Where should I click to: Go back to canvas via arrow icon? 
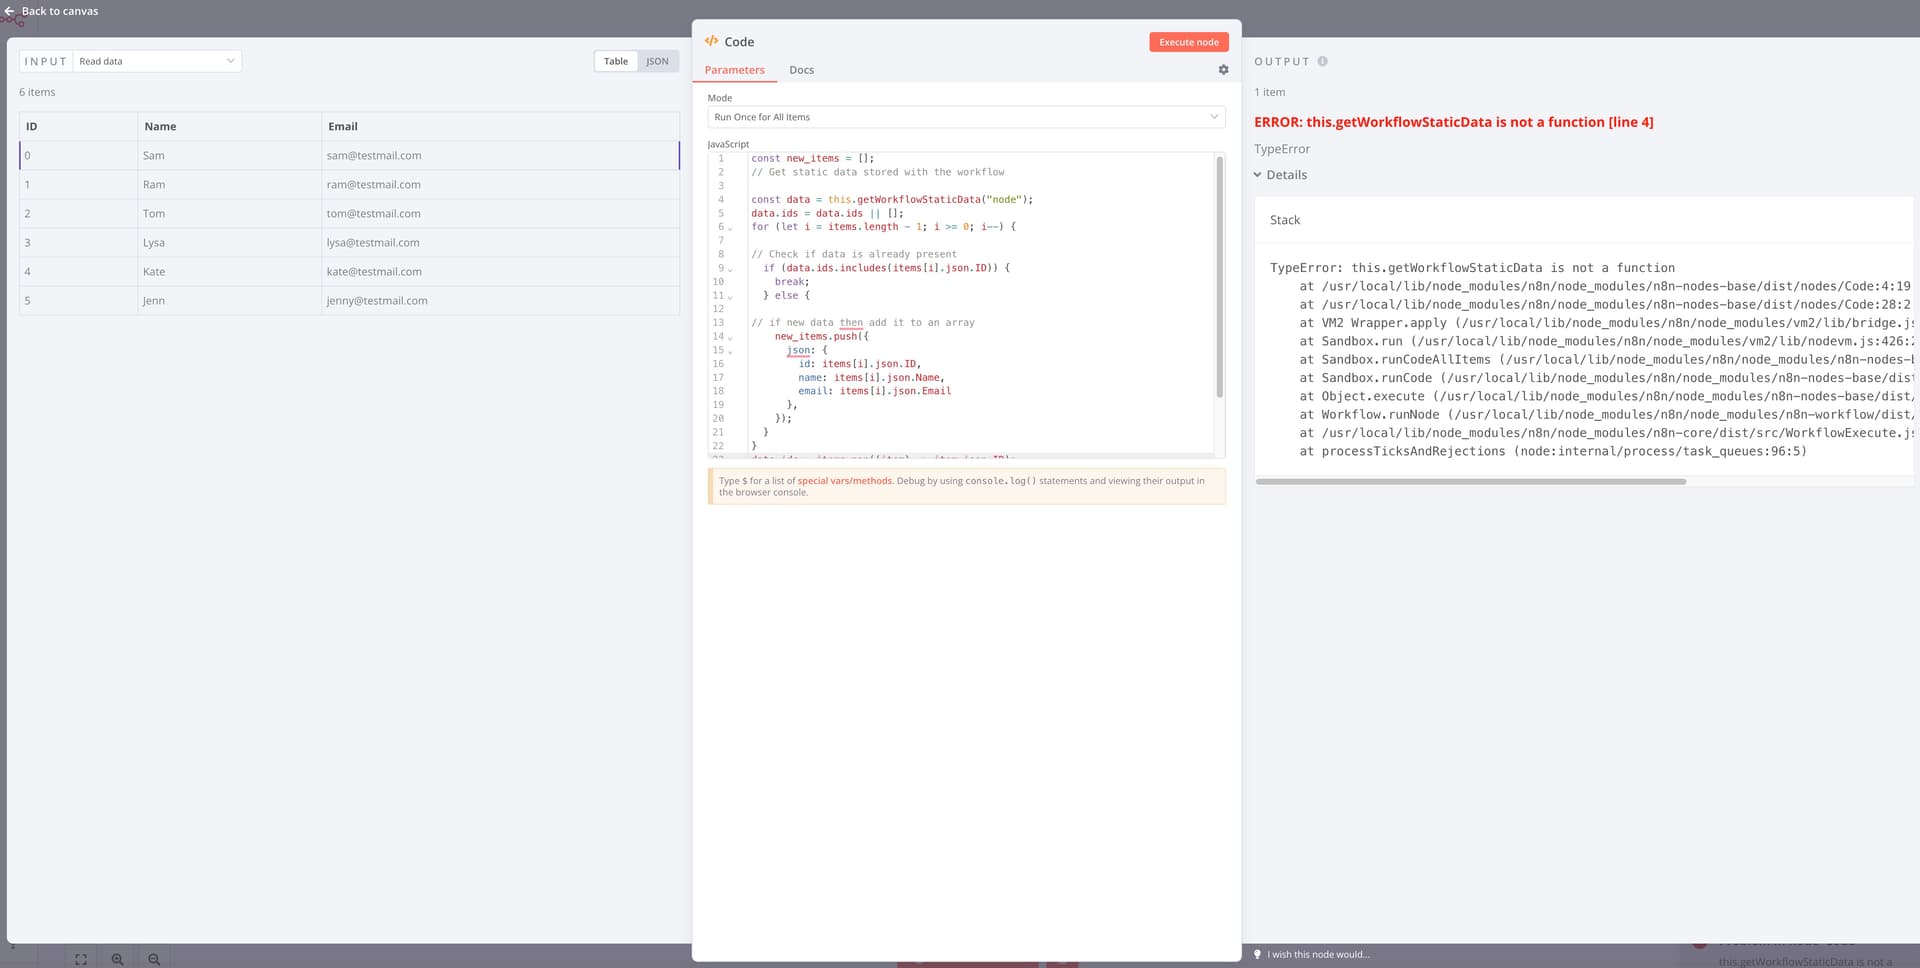point(9,11)
